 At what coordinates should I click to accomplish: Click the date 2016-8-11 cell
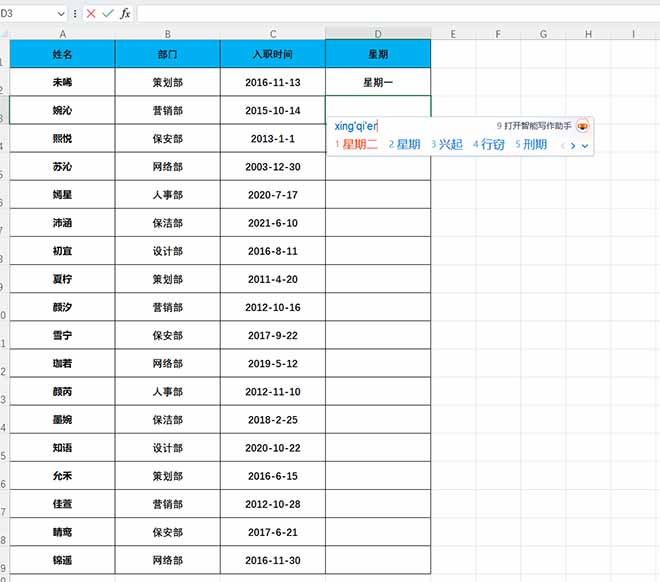[273, 251]
